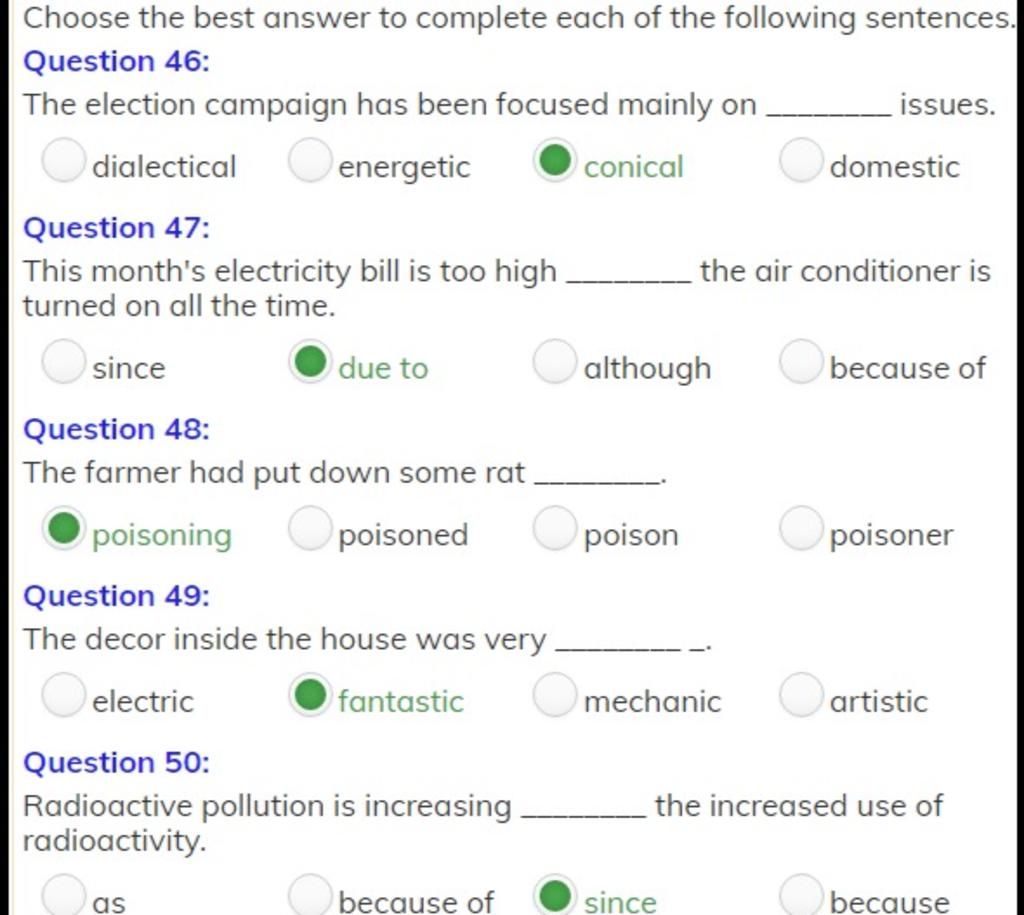The height and width of the screenshot is (915, 1024).
Task: Select 'mechanic' radio button
Action: coord(555,695)
